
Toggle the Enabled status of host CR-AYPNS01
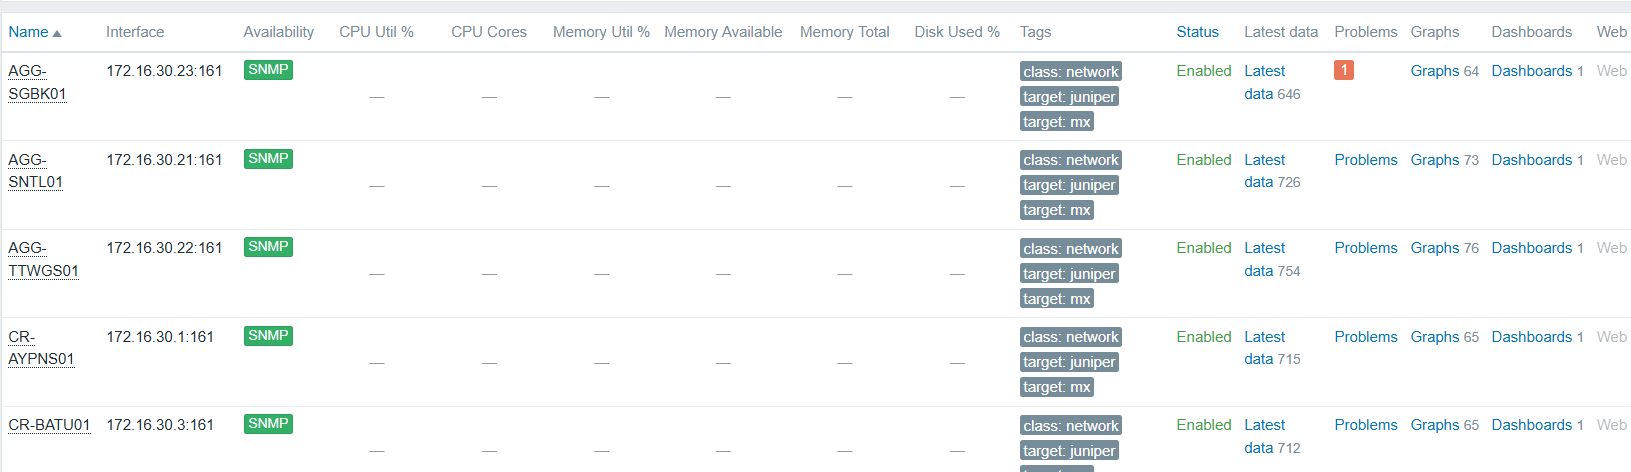tap(1204, 337)
